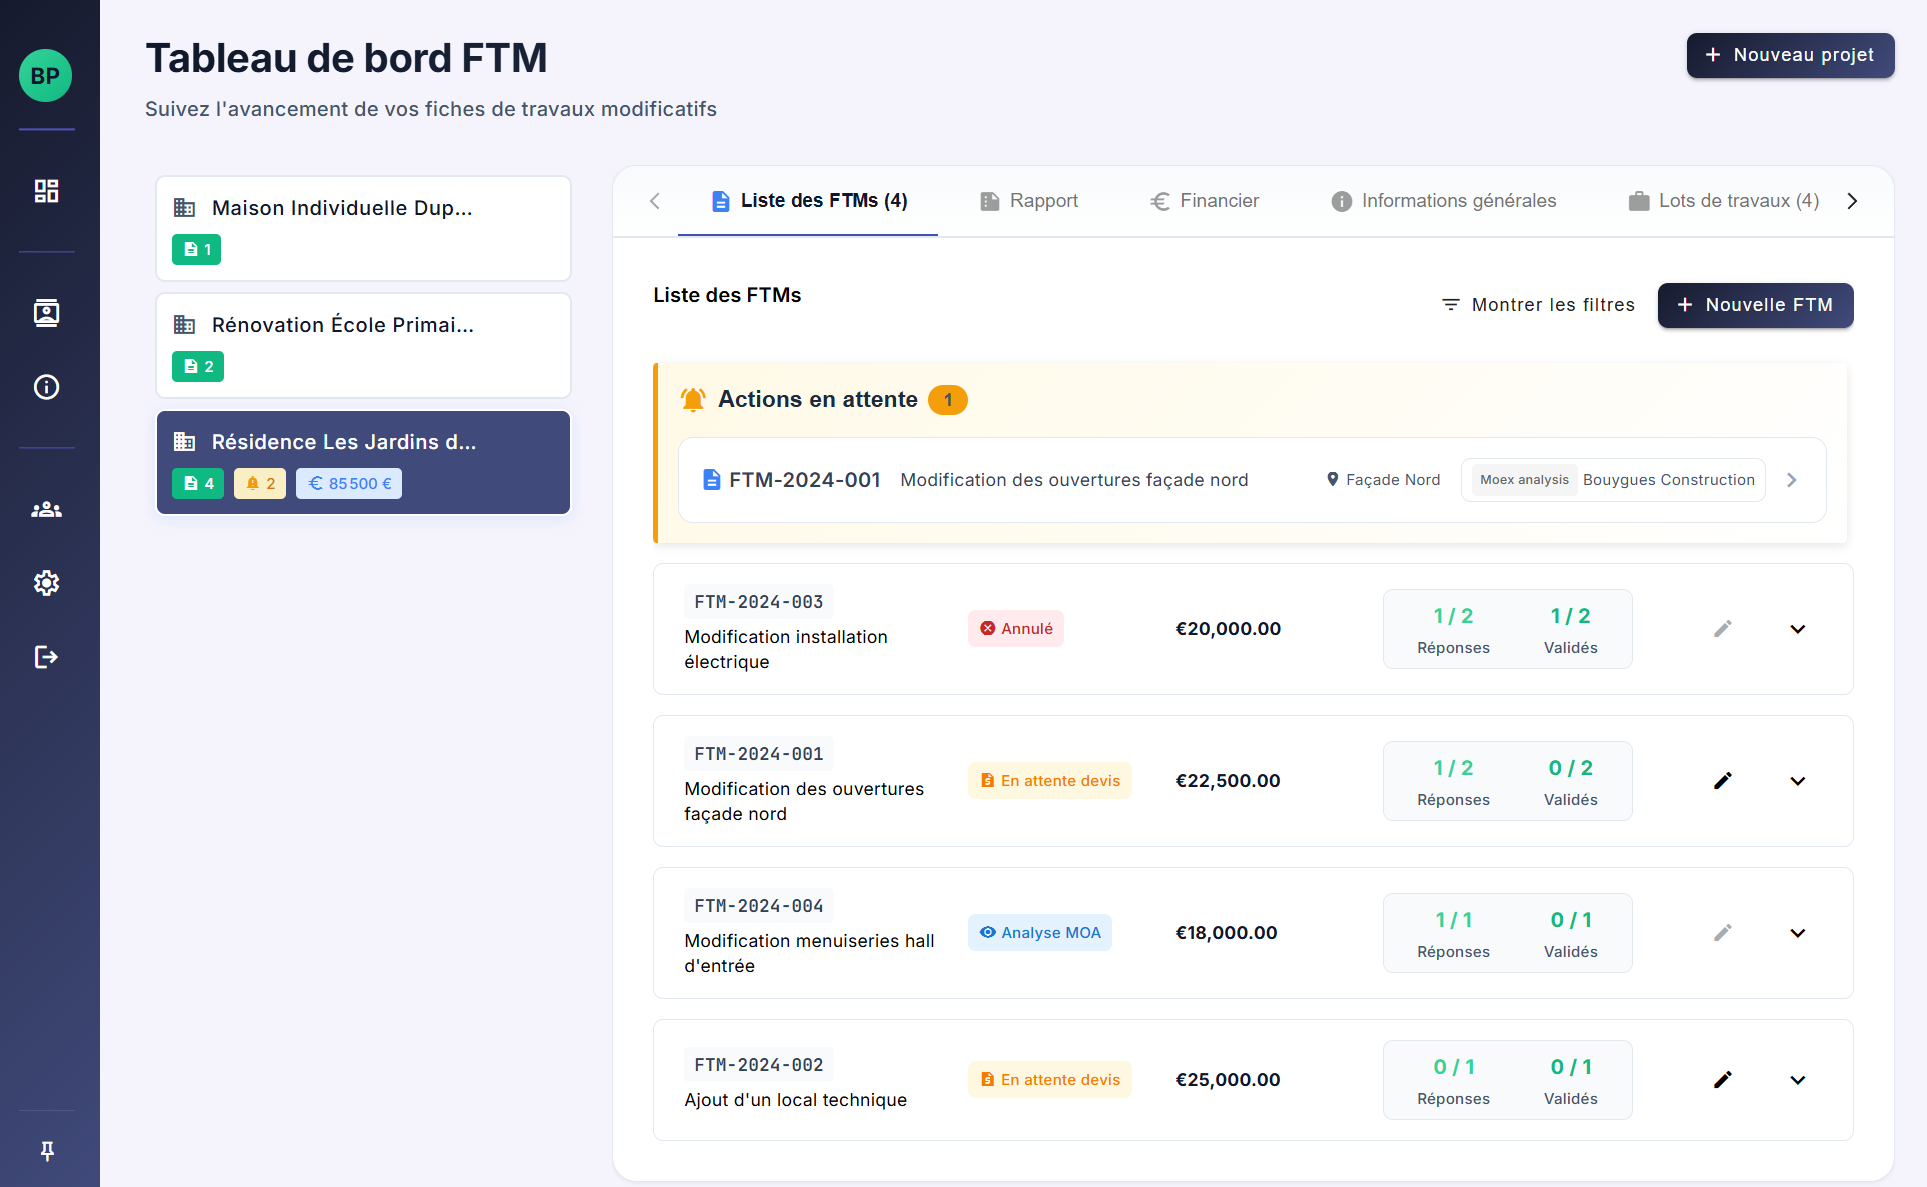This screenshot has width=1927, height=1187.
Task: Select the team members icon in the sidebar
Action: [46, 509]
